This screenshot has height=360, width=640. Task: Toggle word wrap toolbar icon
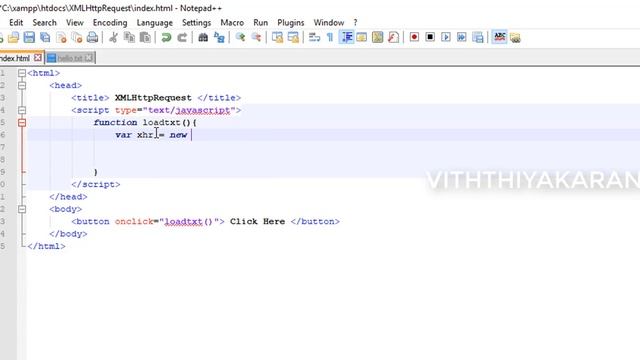(314, 38)
